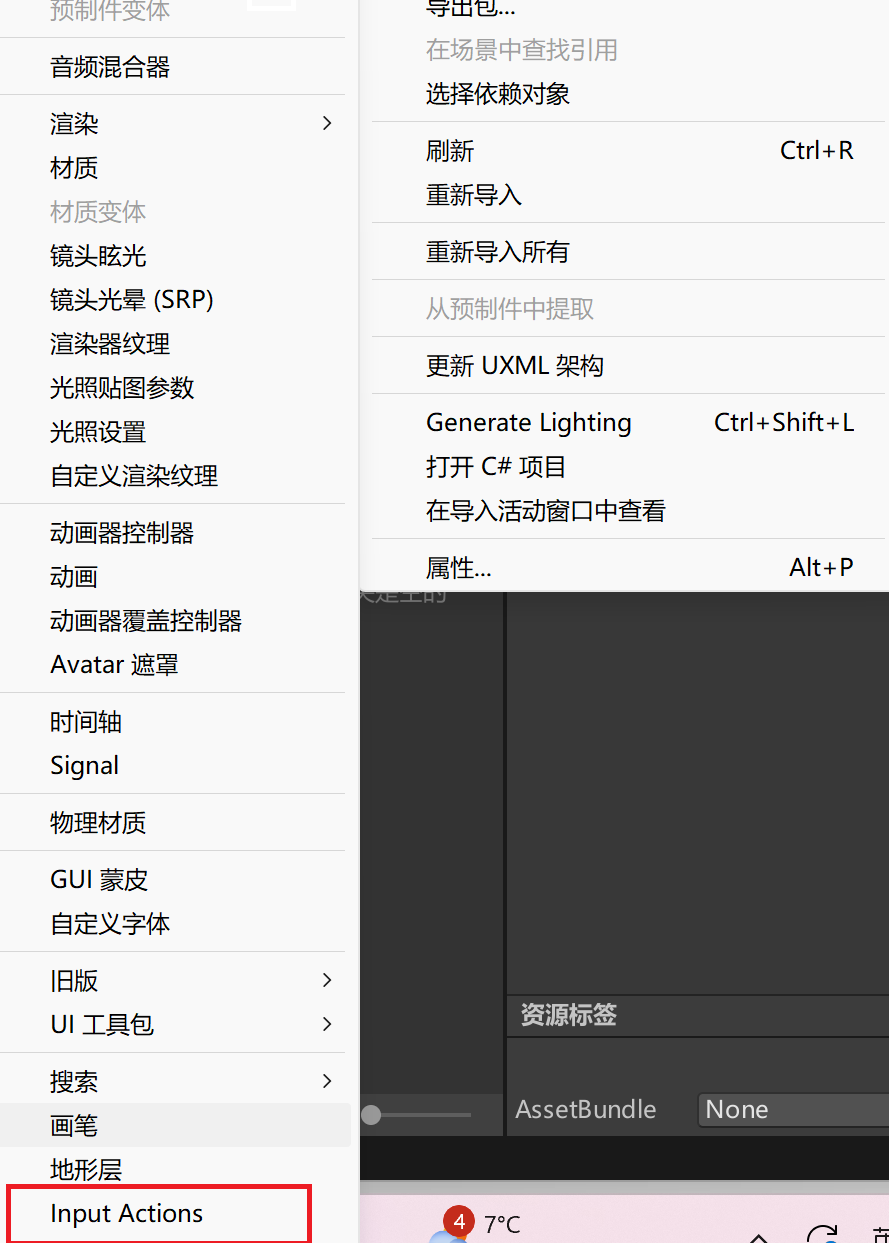Open the 搜索 submenu
Viewport: 889px width, 1243px height.
(175, 1082)
